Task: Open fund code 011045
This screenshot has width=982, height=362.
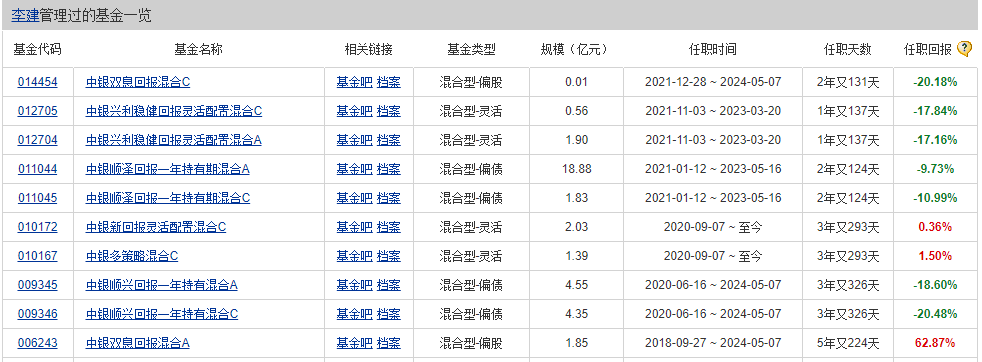Action: click(x=38, y=198)
